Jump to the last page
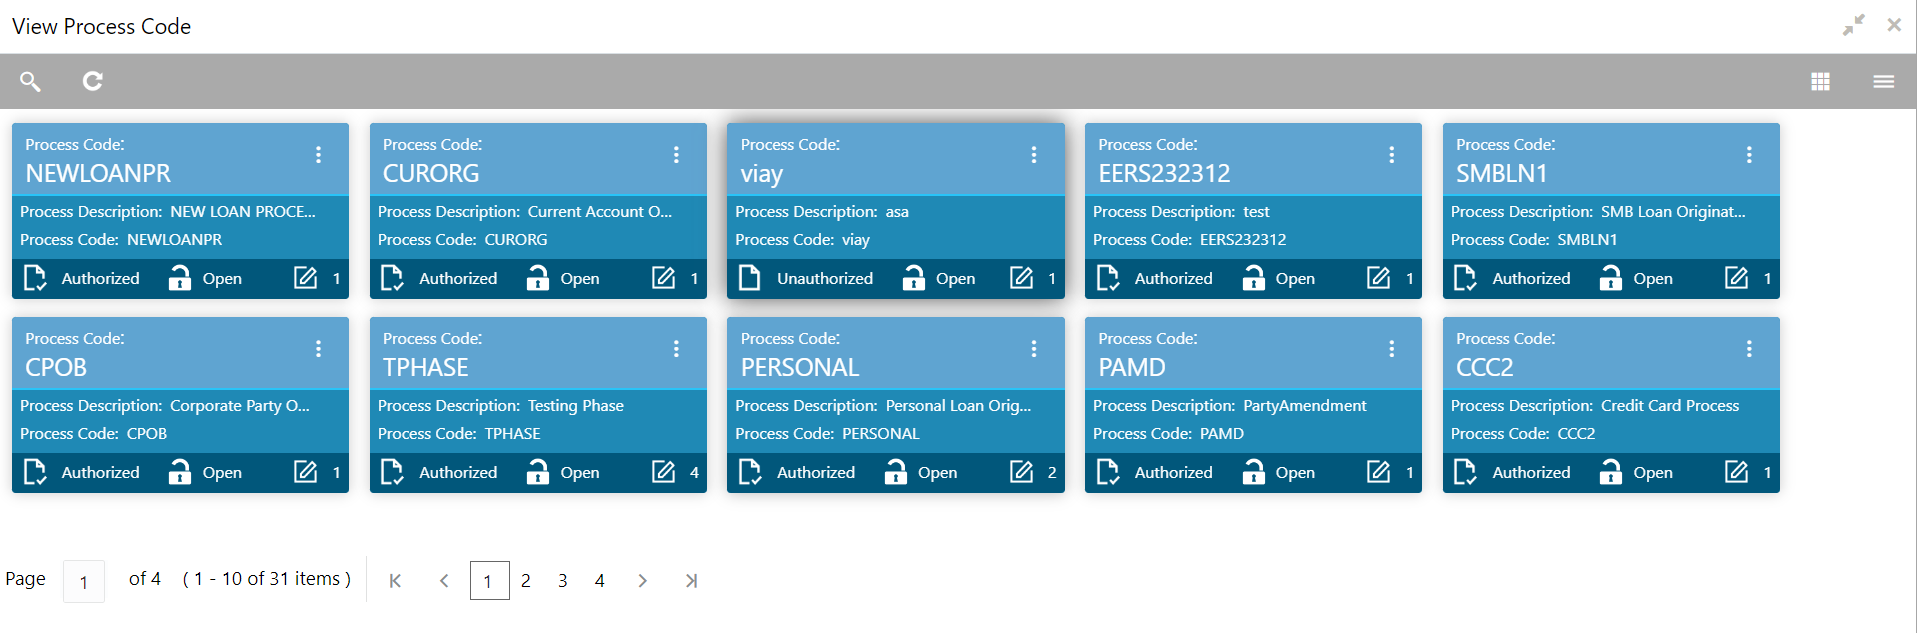 click(691, 581)
